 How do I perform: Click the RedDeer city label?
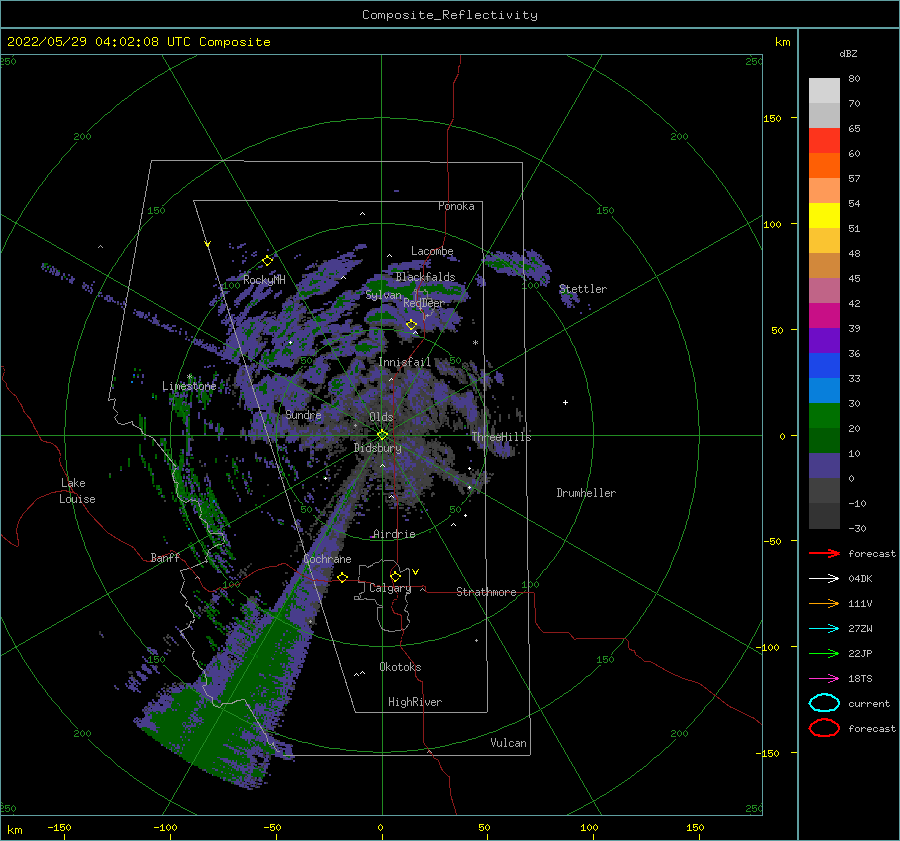(x=424, y=303)
